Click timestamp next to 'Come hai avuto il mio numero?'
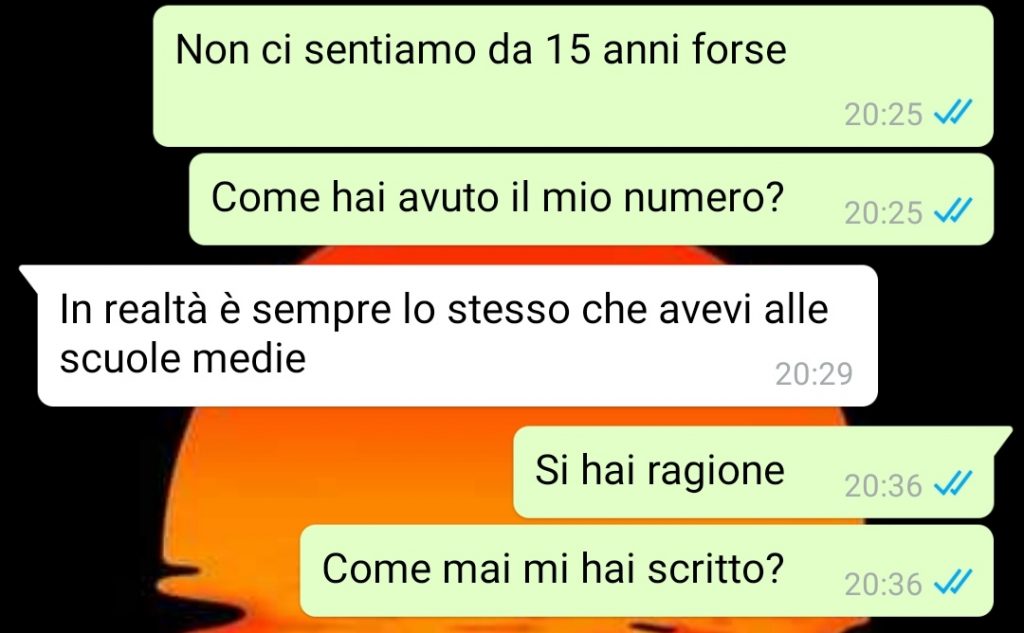 (883, 214)
